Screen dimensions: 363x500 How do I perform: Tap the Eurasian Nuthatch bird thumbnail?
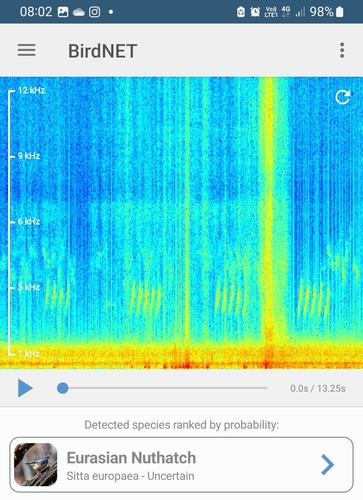click(x=36, y=464)
